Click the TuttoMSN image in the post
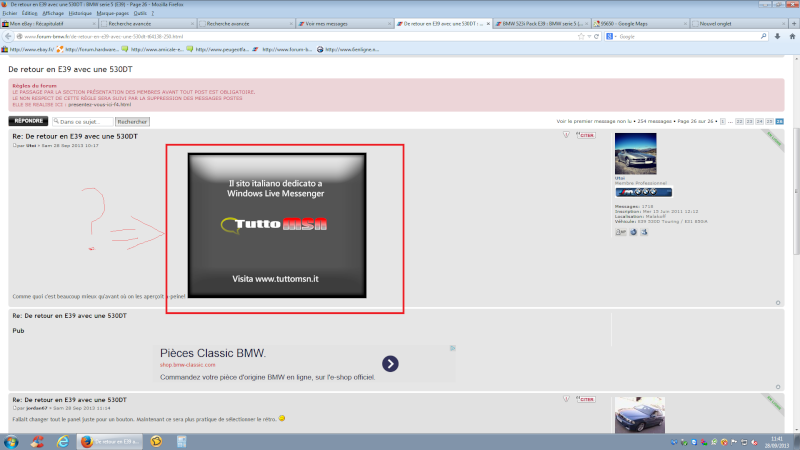Image resolution: width=800 pixels, height=450 pixels. 277,226
